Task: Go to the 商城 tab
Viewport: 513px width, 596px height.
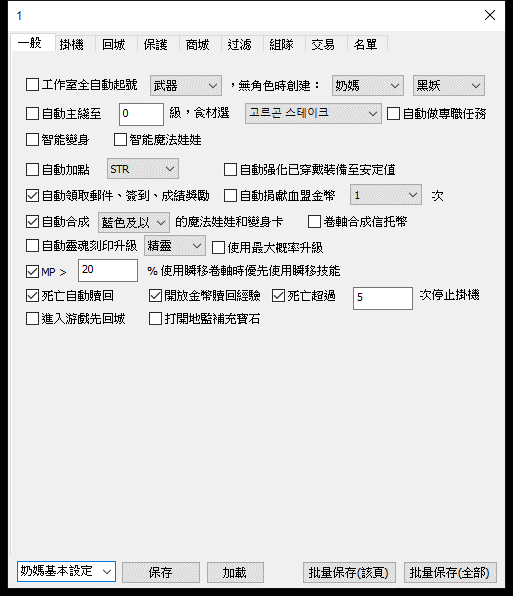Action: click(197, 44)
